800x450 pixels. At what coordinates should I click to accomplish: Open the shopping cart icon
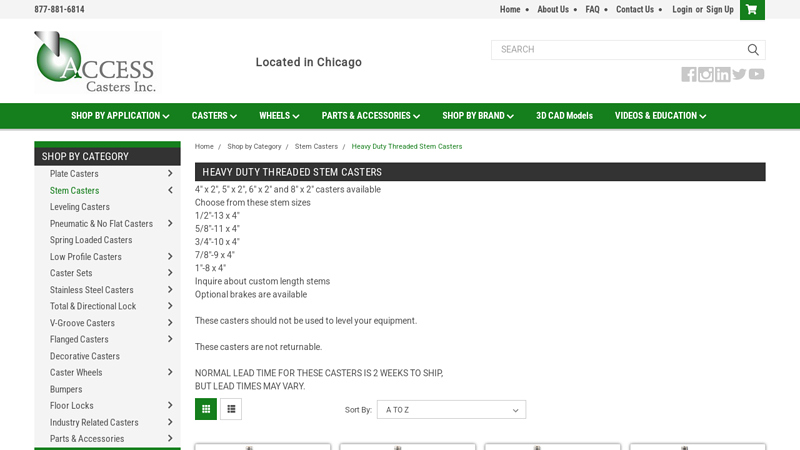[x=750, y=10]
